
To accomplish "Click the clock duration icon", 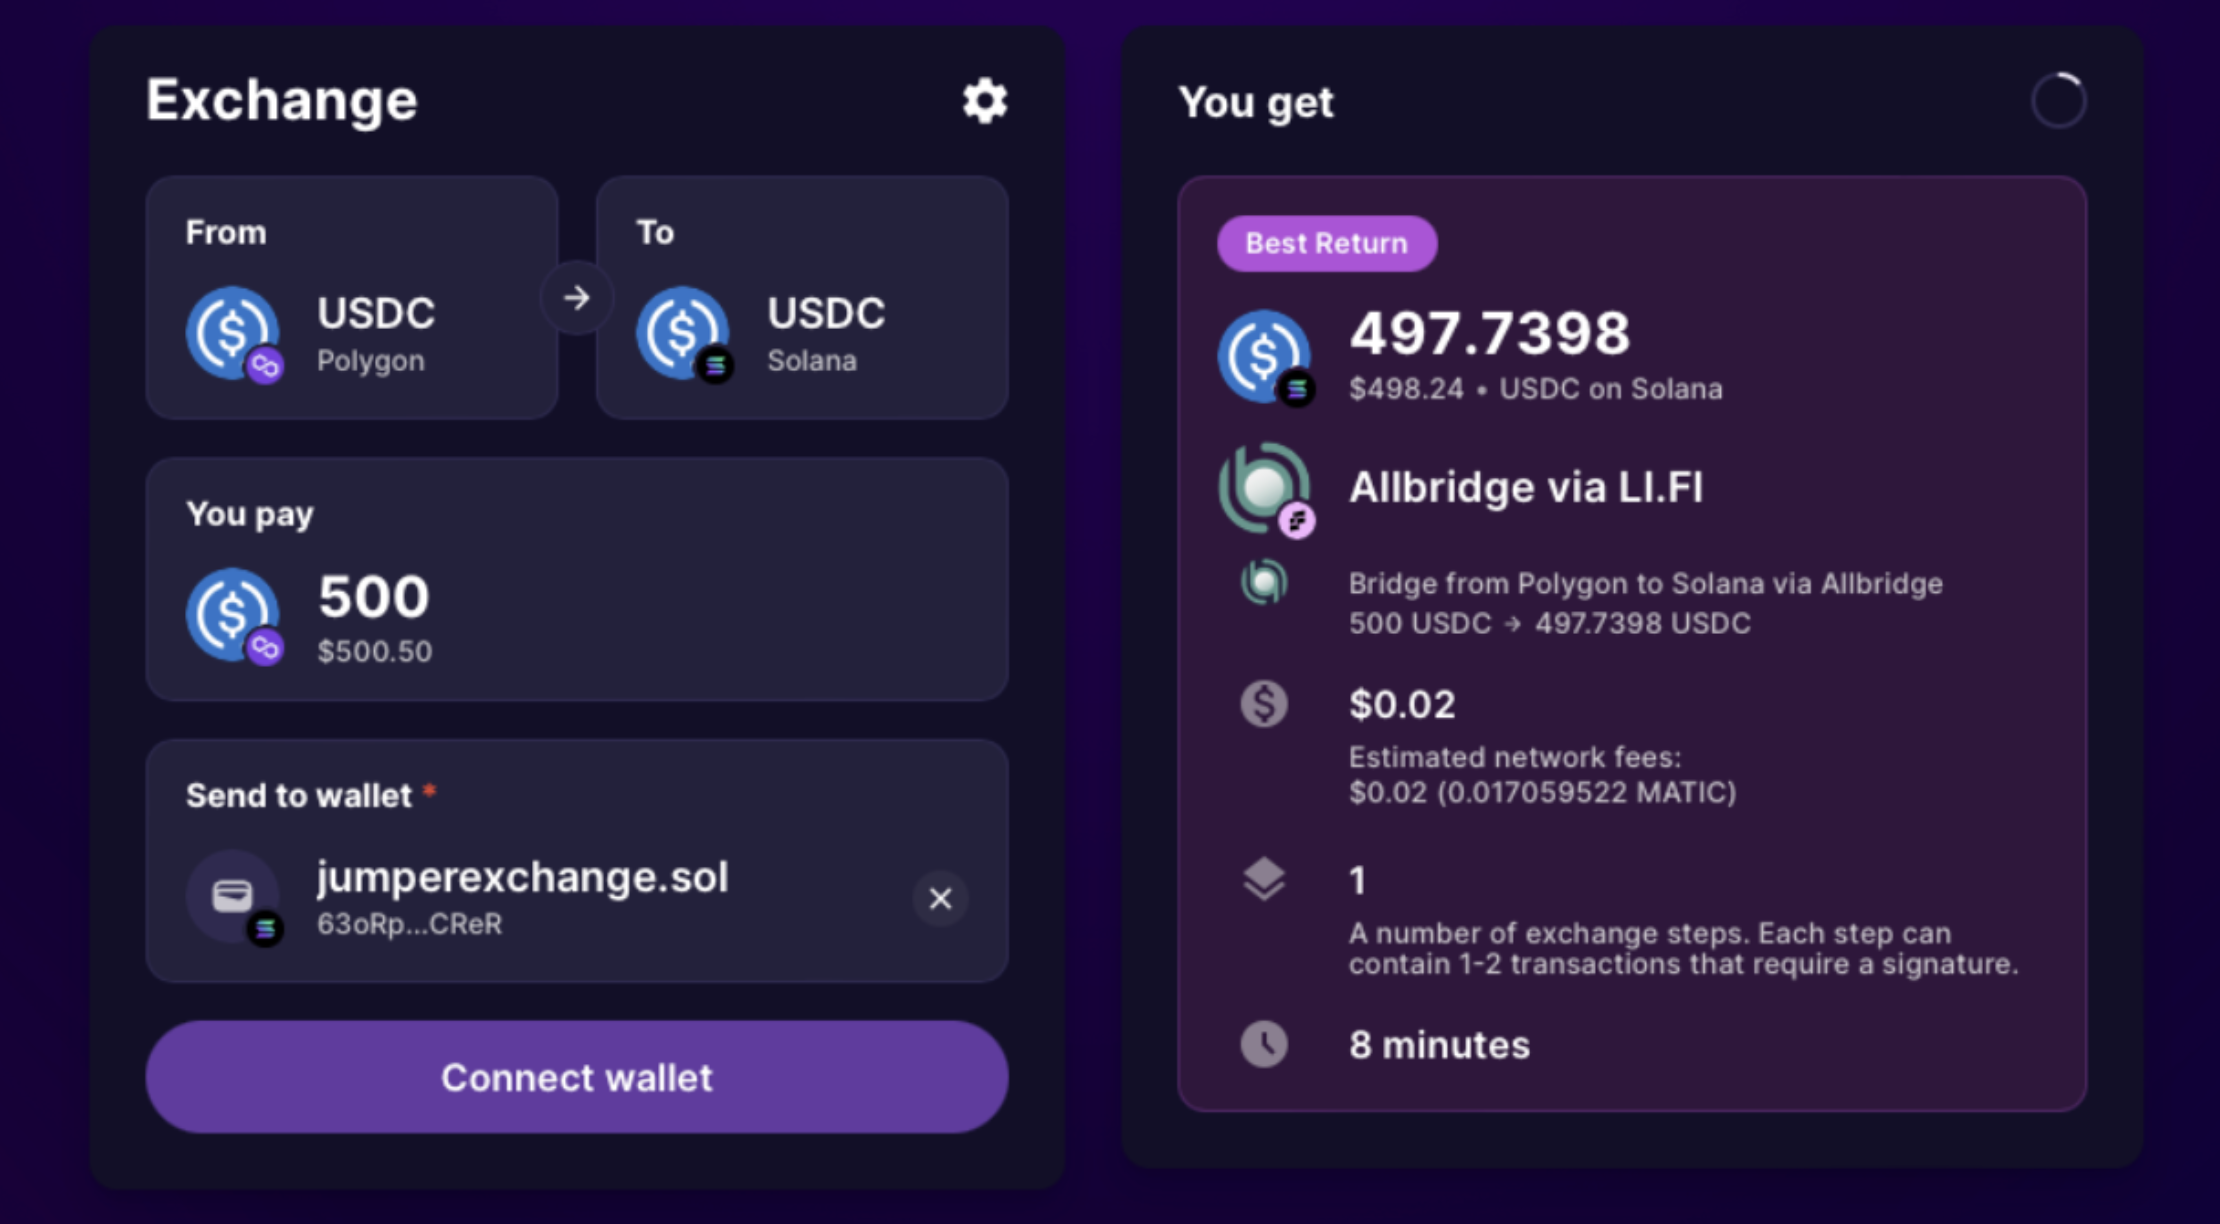I will coord(1264,1045).
